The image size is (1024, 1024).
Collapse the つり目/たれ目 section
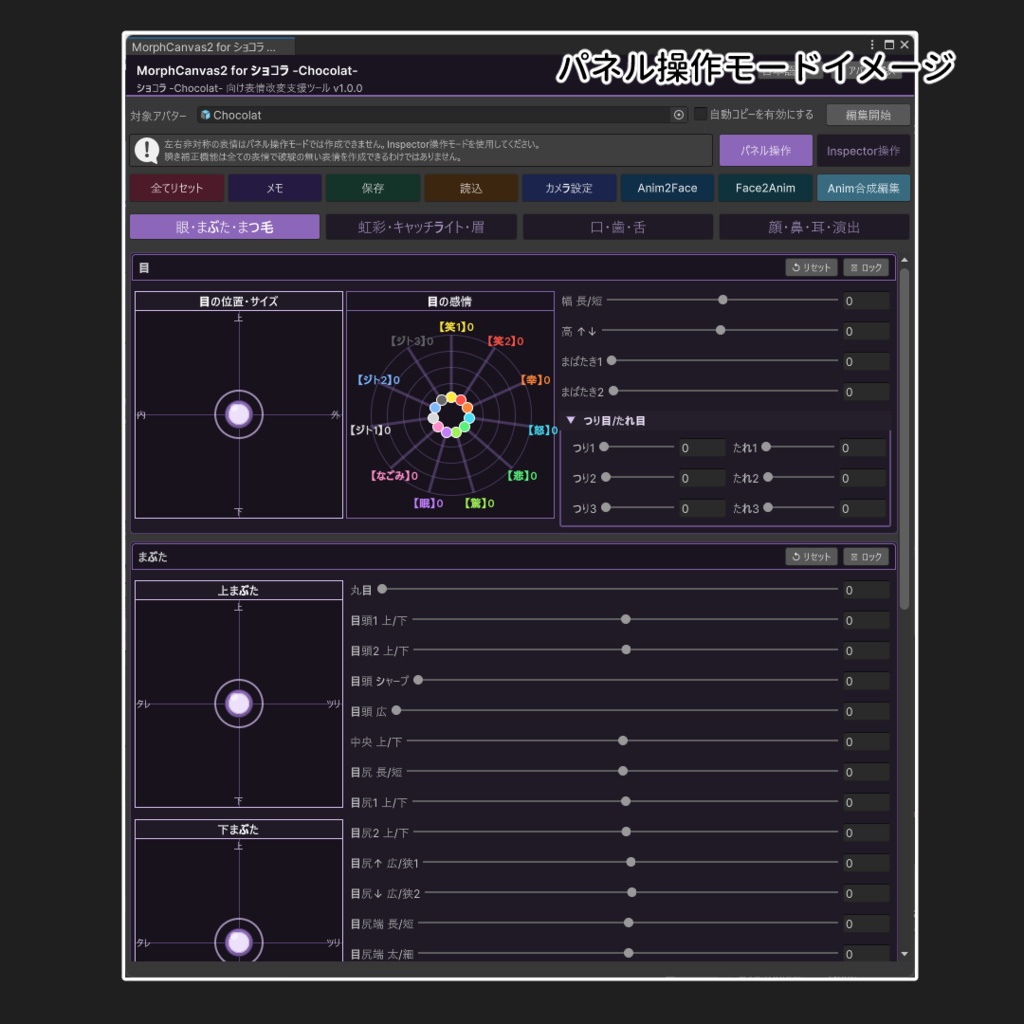coord(571,420)
